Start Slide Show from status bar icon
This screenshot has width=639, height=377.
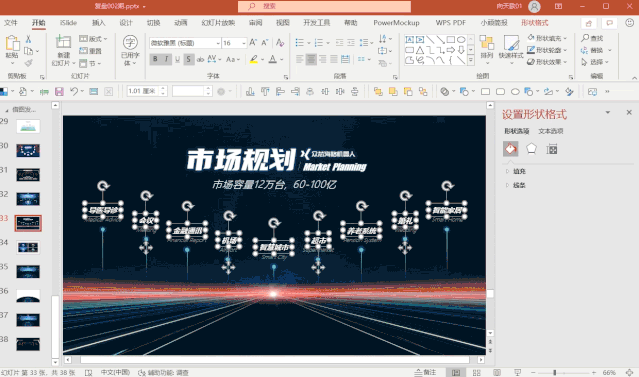518,373
